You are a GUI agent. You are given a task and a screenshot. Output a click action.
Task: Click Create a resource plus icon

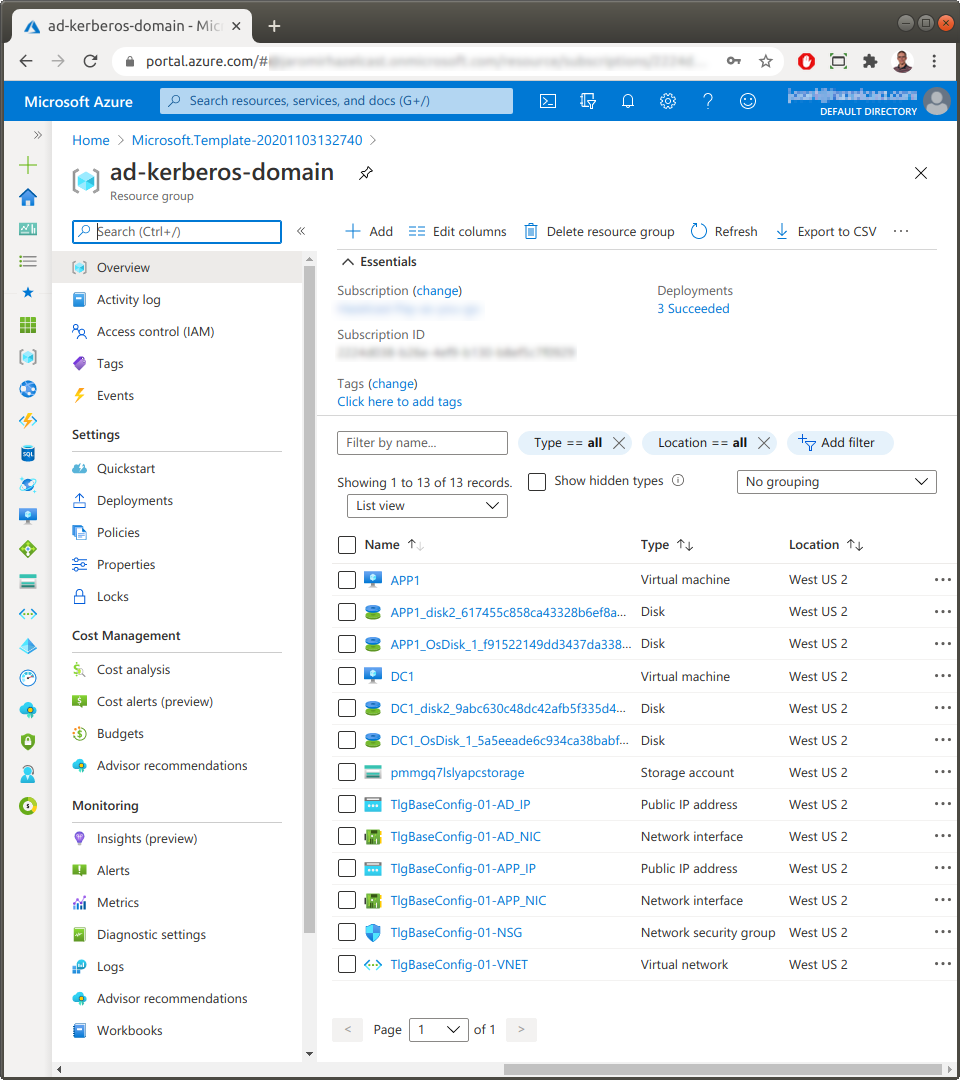[28, 165]
